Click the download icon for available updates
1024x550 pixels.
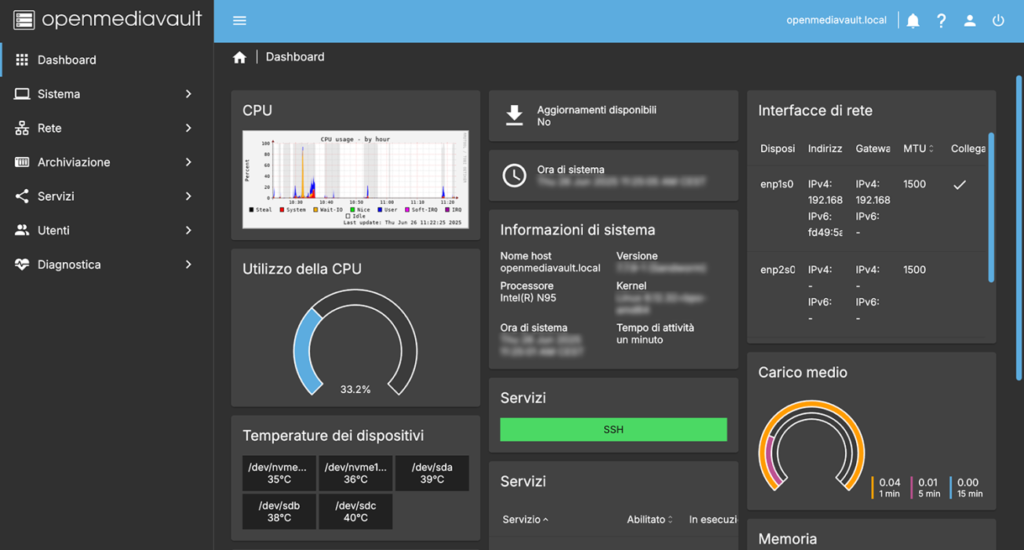click(x=515, y=116)
